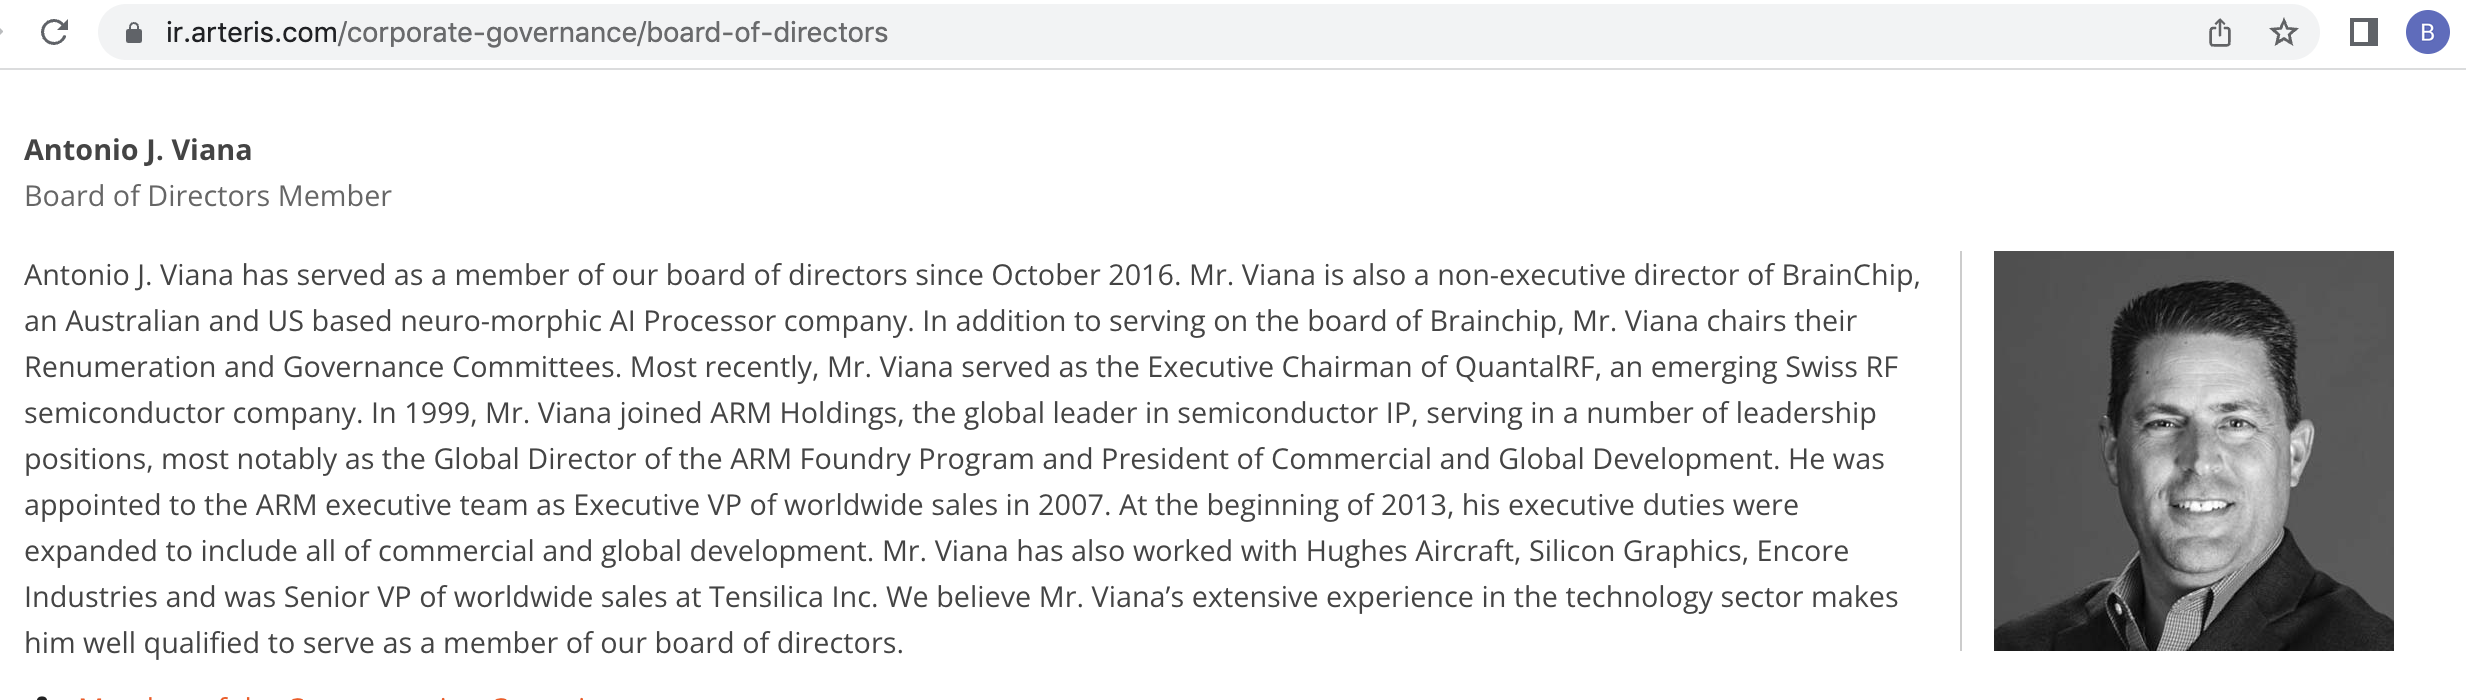Click Antonio J. Viana's portrait photo
The width and height of the screenshot is (2466, 700).
pyautogui.click(x=2193, y=451)
